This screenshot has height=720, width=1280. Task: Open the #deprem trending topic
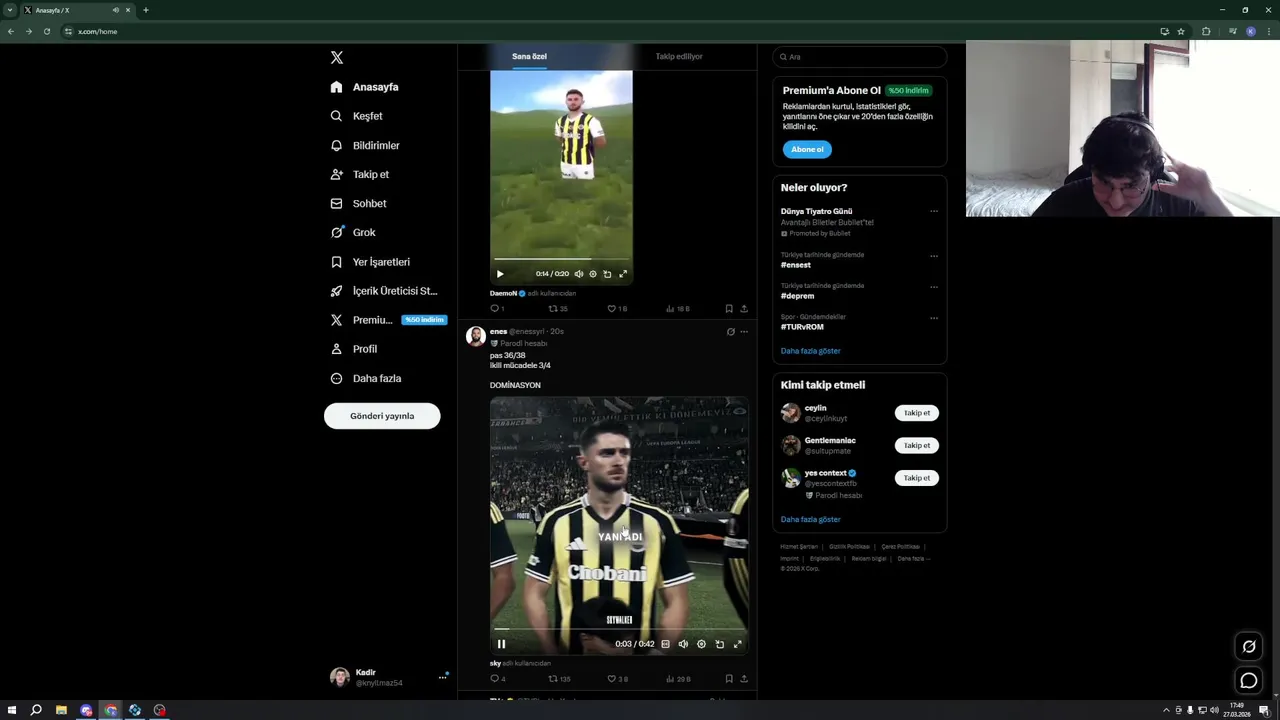(x=797, y=296)
